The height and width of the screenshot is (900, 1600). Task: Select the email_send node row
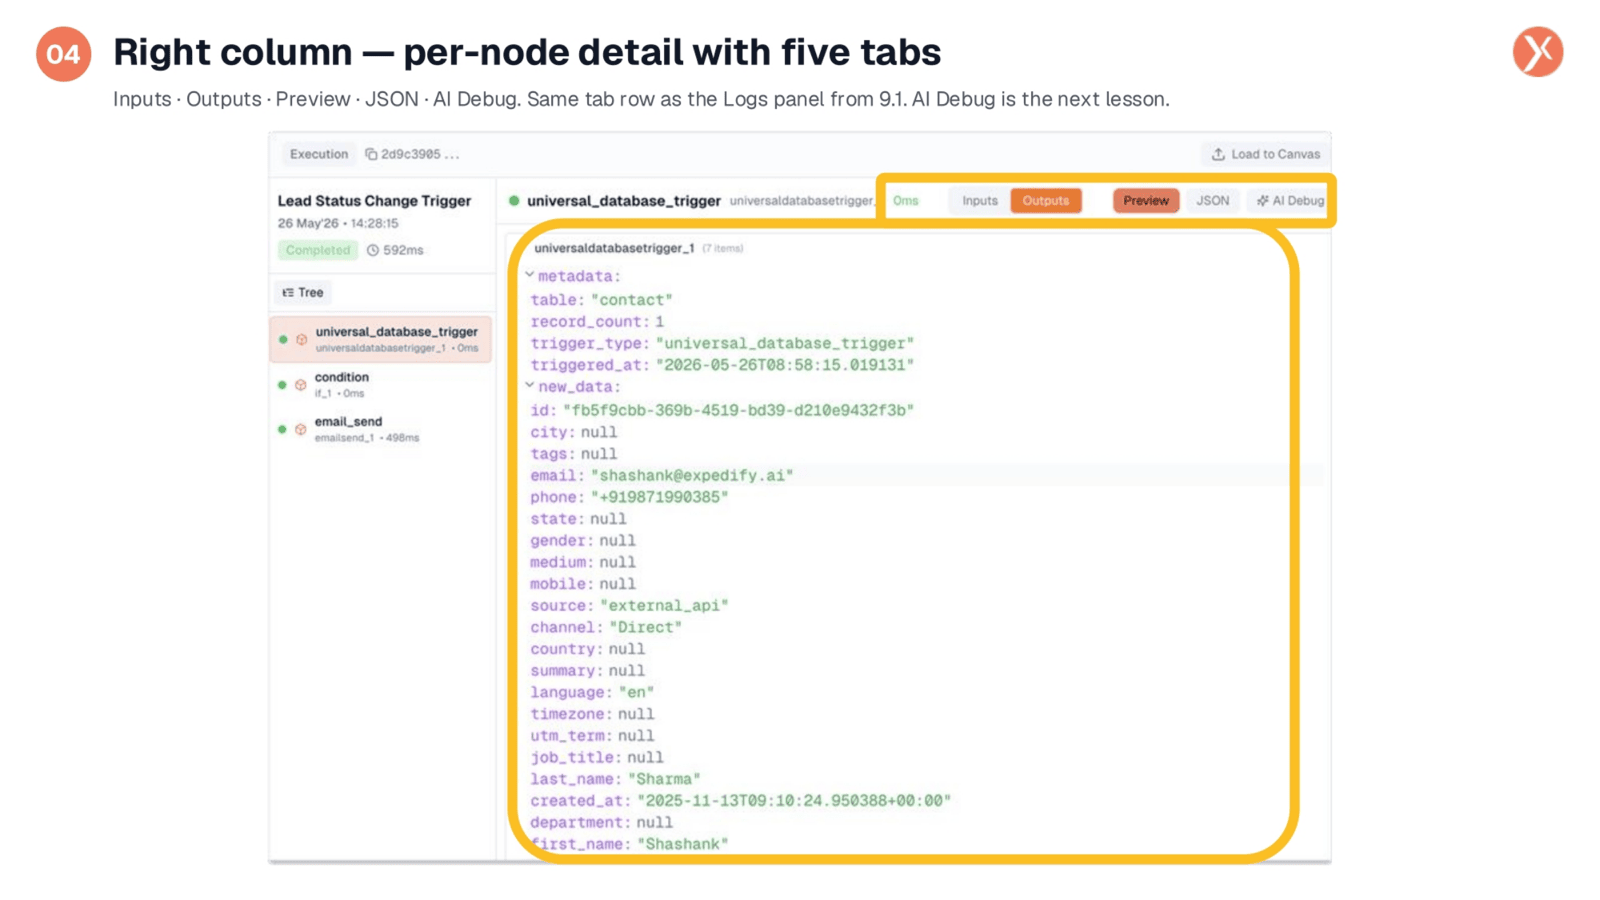pos(381,429)
